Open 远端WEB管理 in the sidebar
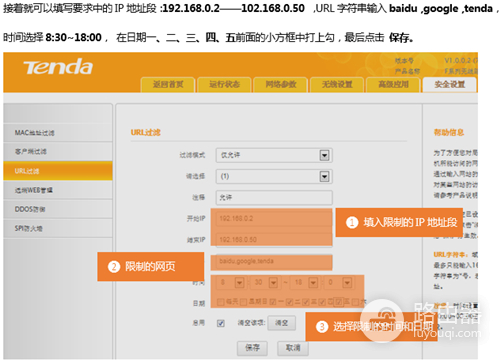500x361 pixels. 58,190
